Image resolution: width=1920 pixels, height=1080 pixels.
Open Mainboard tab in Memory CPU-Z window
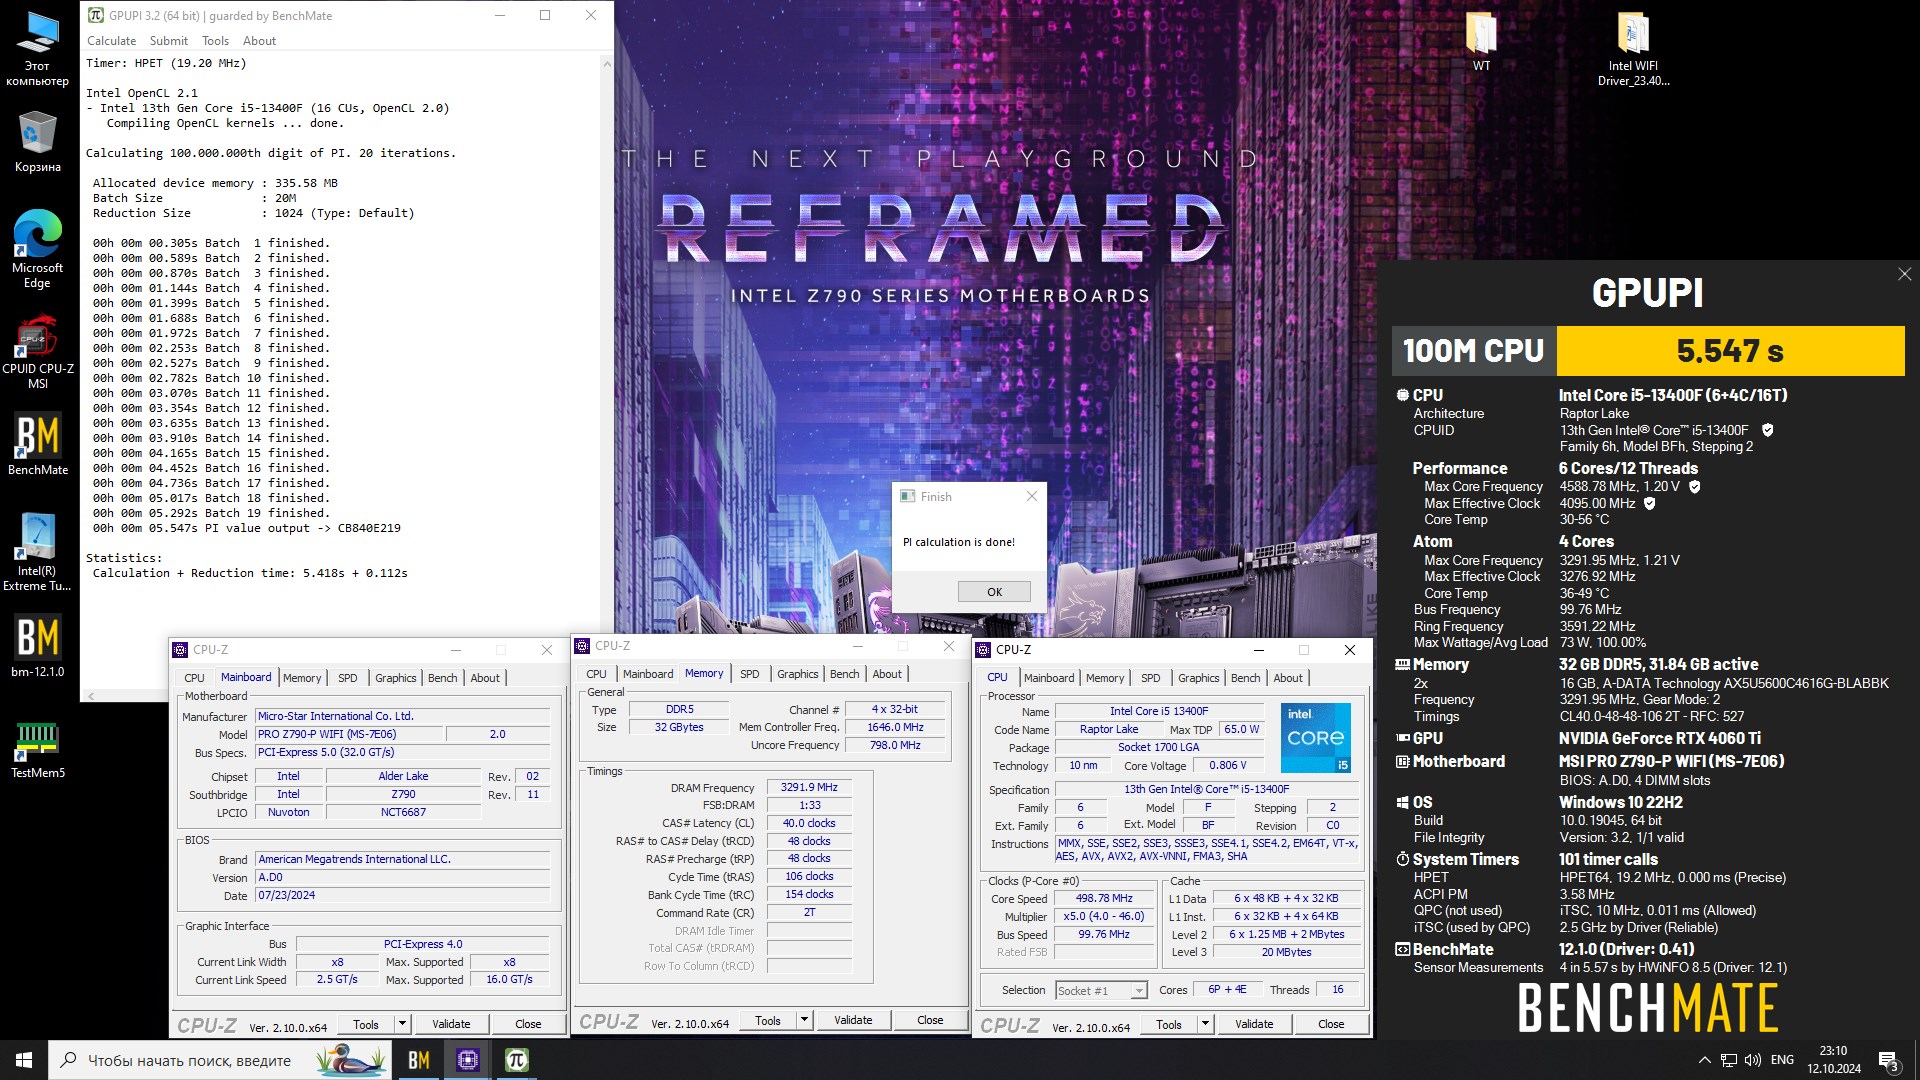point(648,674)
